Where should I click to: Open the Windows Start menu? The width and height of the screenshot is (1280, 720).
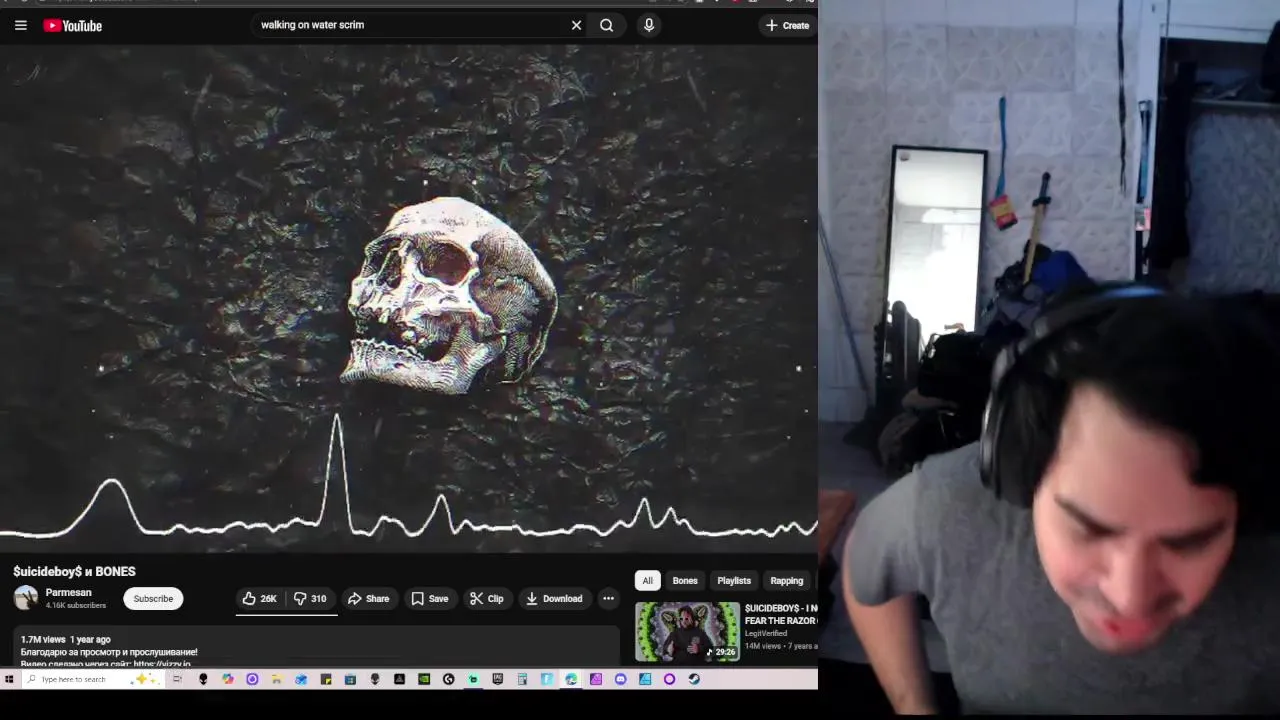coord(9,679)
